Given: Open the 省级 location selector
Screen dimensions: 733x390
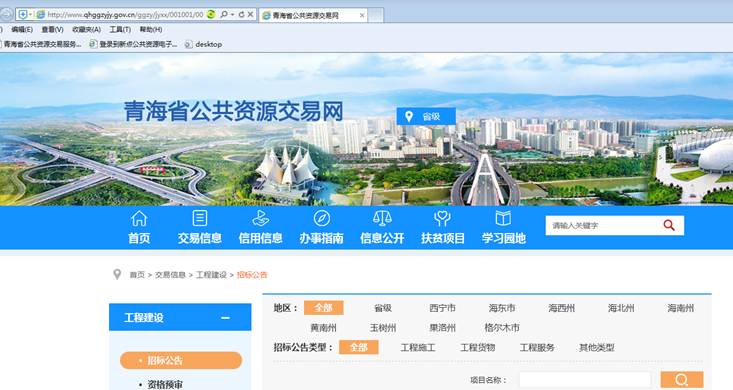Looking at the screenshot, I should 426,116.
